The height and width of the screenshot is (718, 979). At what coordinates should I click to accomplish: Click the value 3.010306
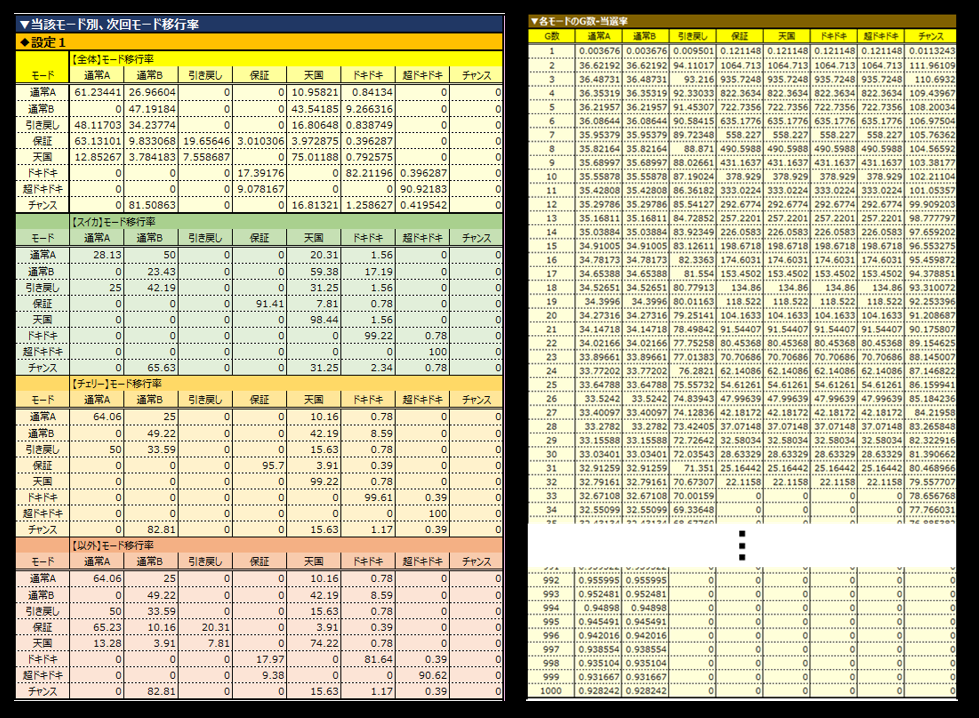pos(260,141)
